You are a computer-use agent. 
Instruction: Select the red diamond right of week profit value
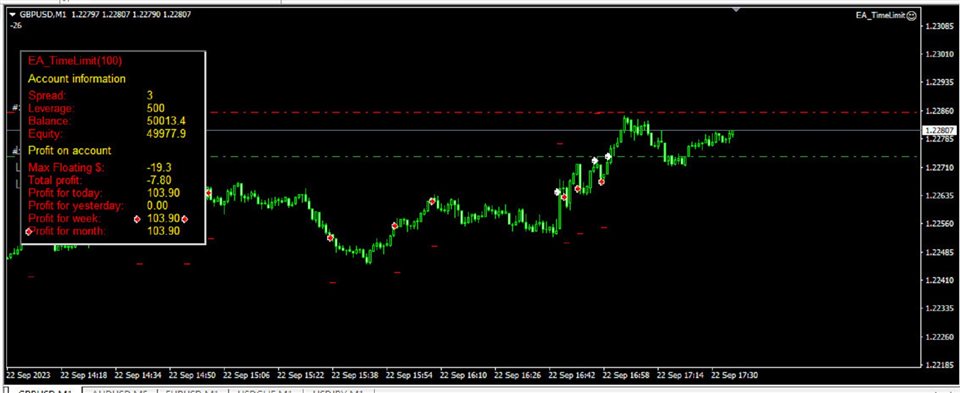coord(185,219)
